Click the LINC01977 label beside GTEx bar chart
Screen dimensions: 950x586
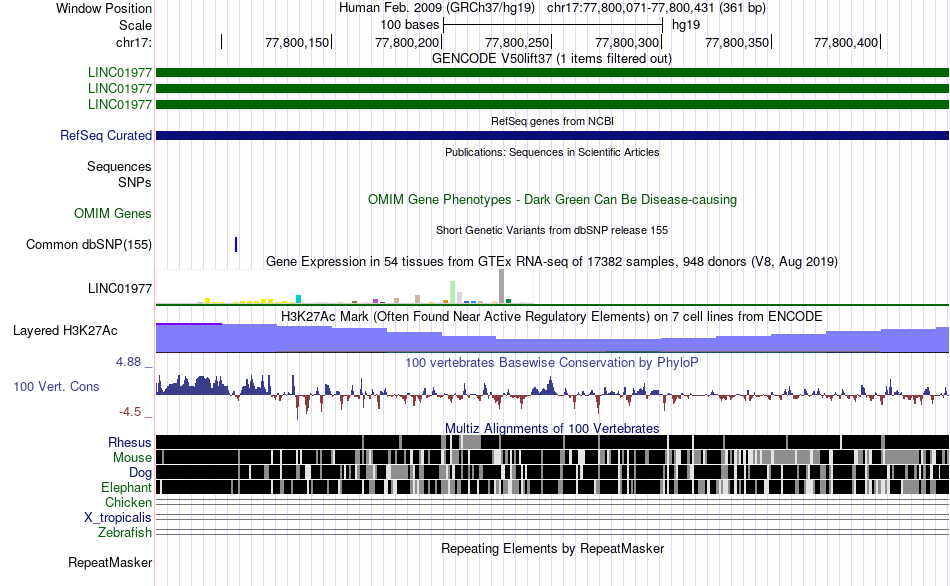tap(120, 288)
